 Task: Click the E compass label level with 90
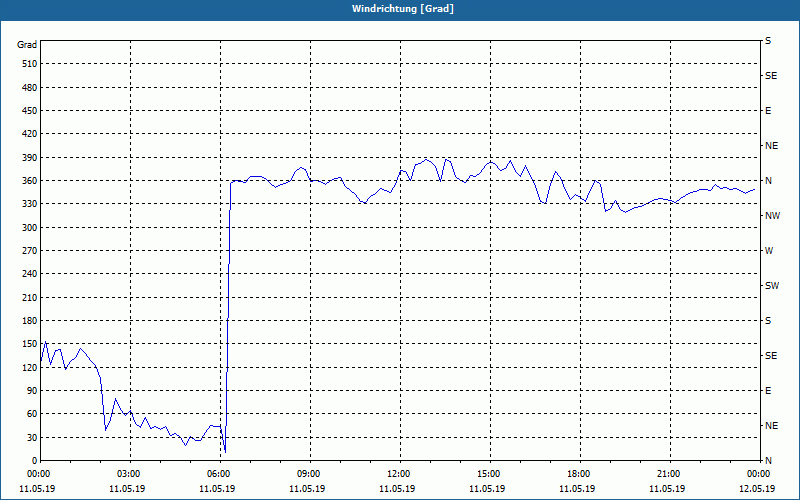[768, 391]
